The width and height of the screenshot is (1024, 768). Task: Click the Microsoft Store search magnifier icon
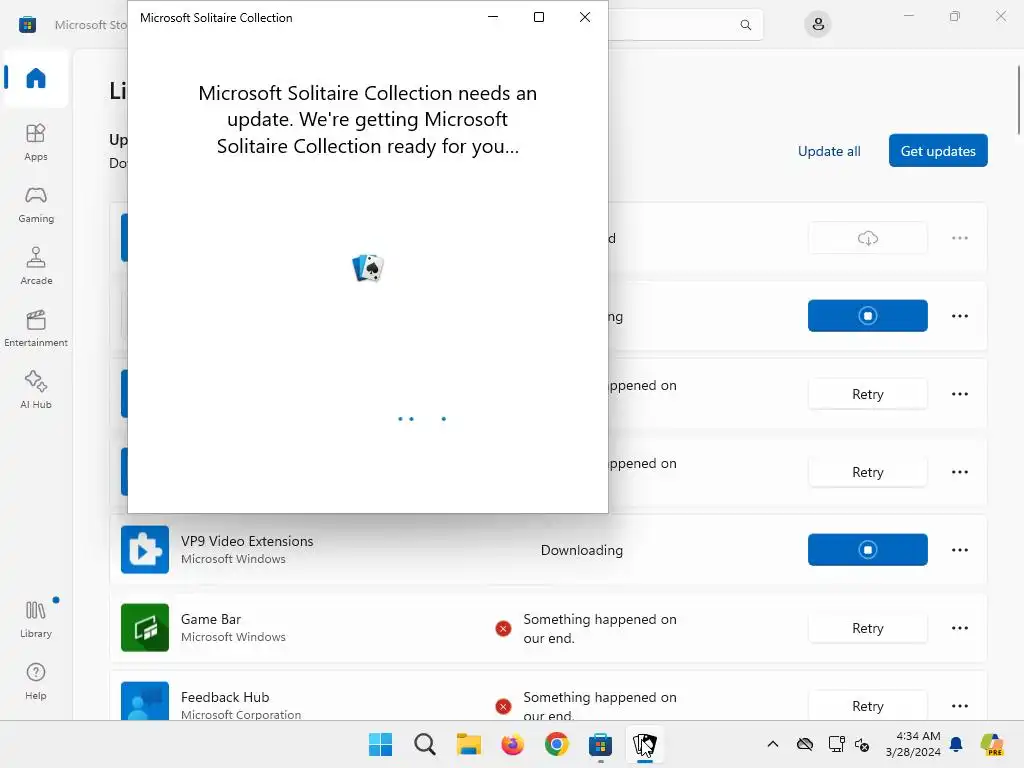point(745,25)
